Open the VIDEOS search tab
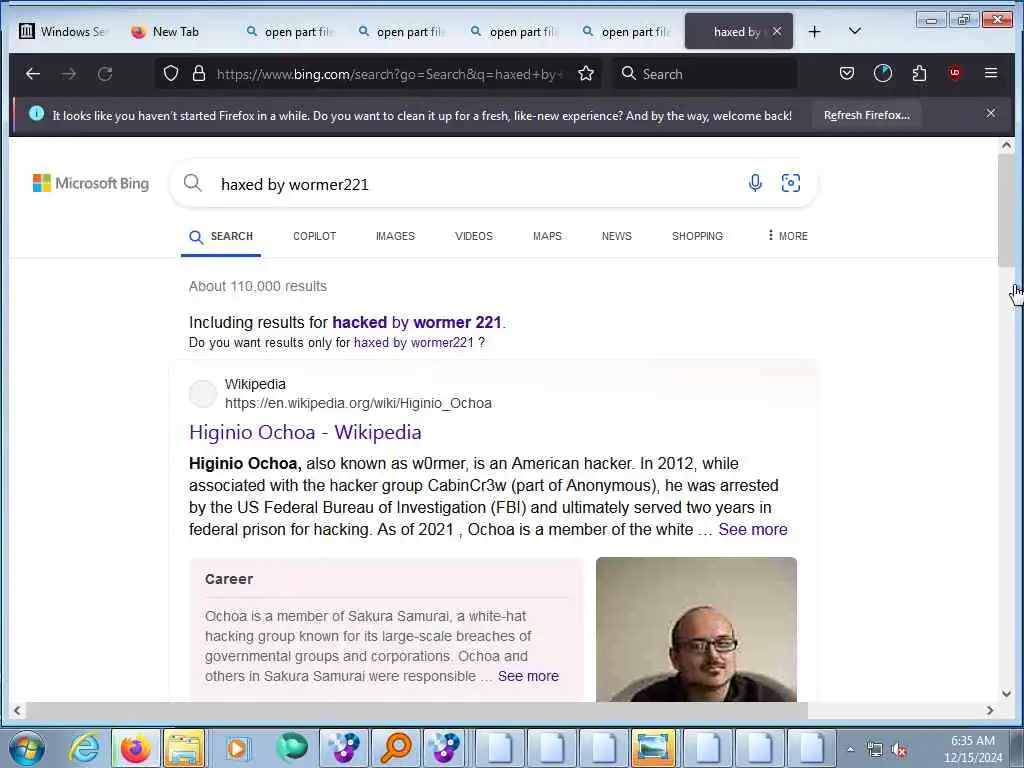Screen dimensions: 1024x768 pyautogui.click(x=473, y=236)
